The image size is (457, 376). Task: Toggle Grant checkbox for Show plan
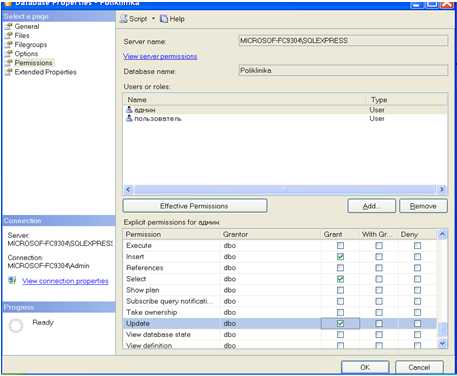click(340, 290)
